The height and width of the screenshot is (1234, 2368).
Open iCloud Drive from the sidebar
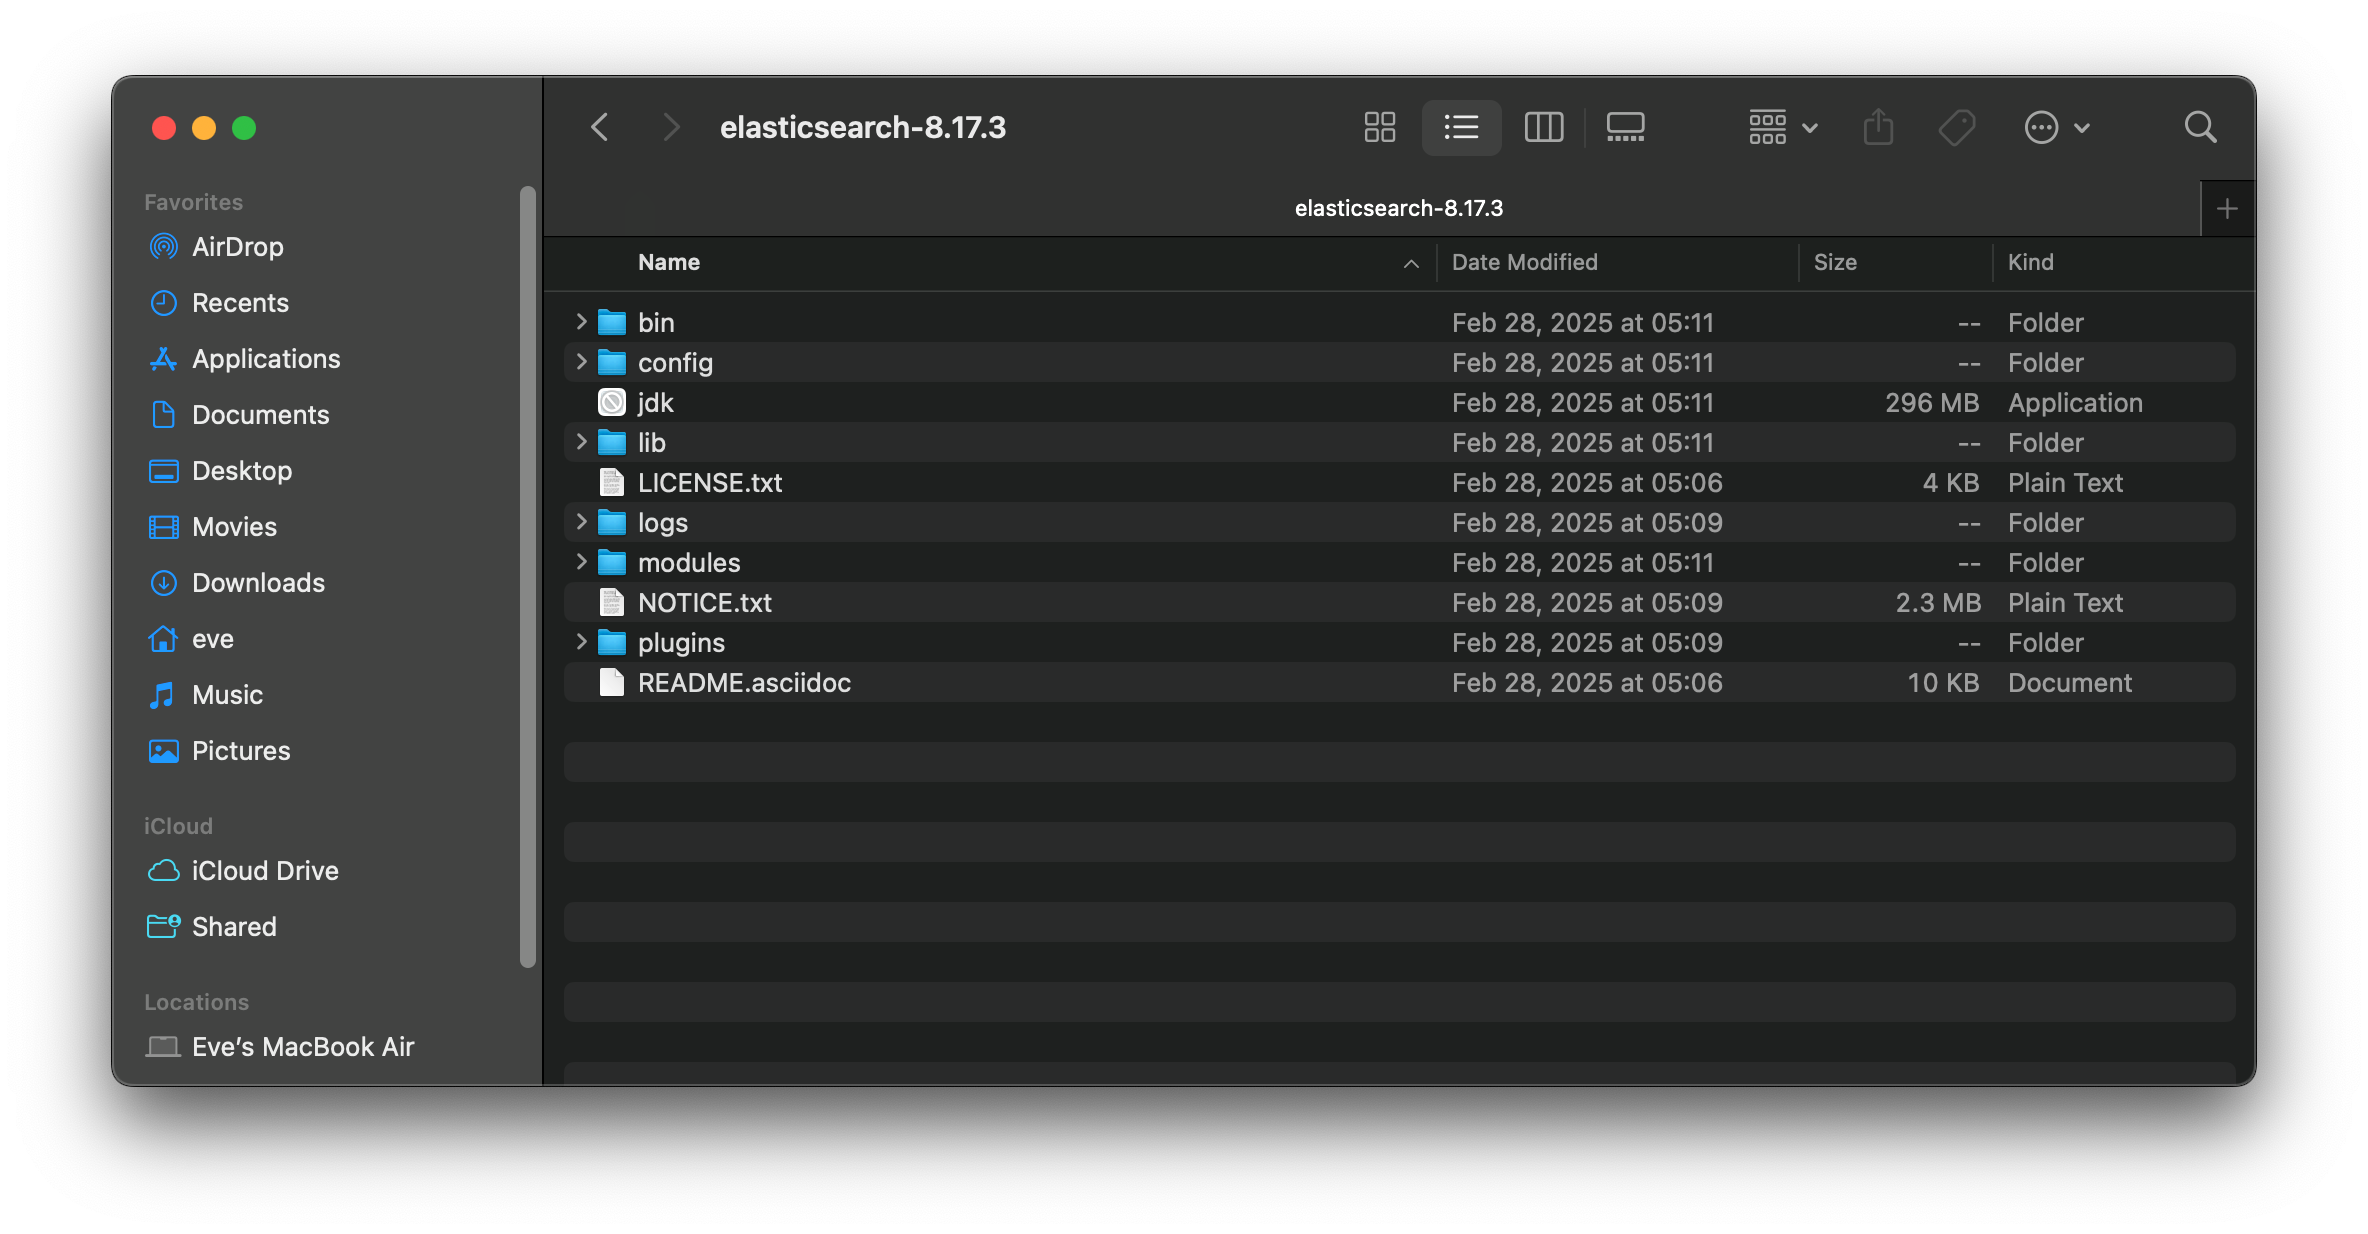click(x=265, y=870)
